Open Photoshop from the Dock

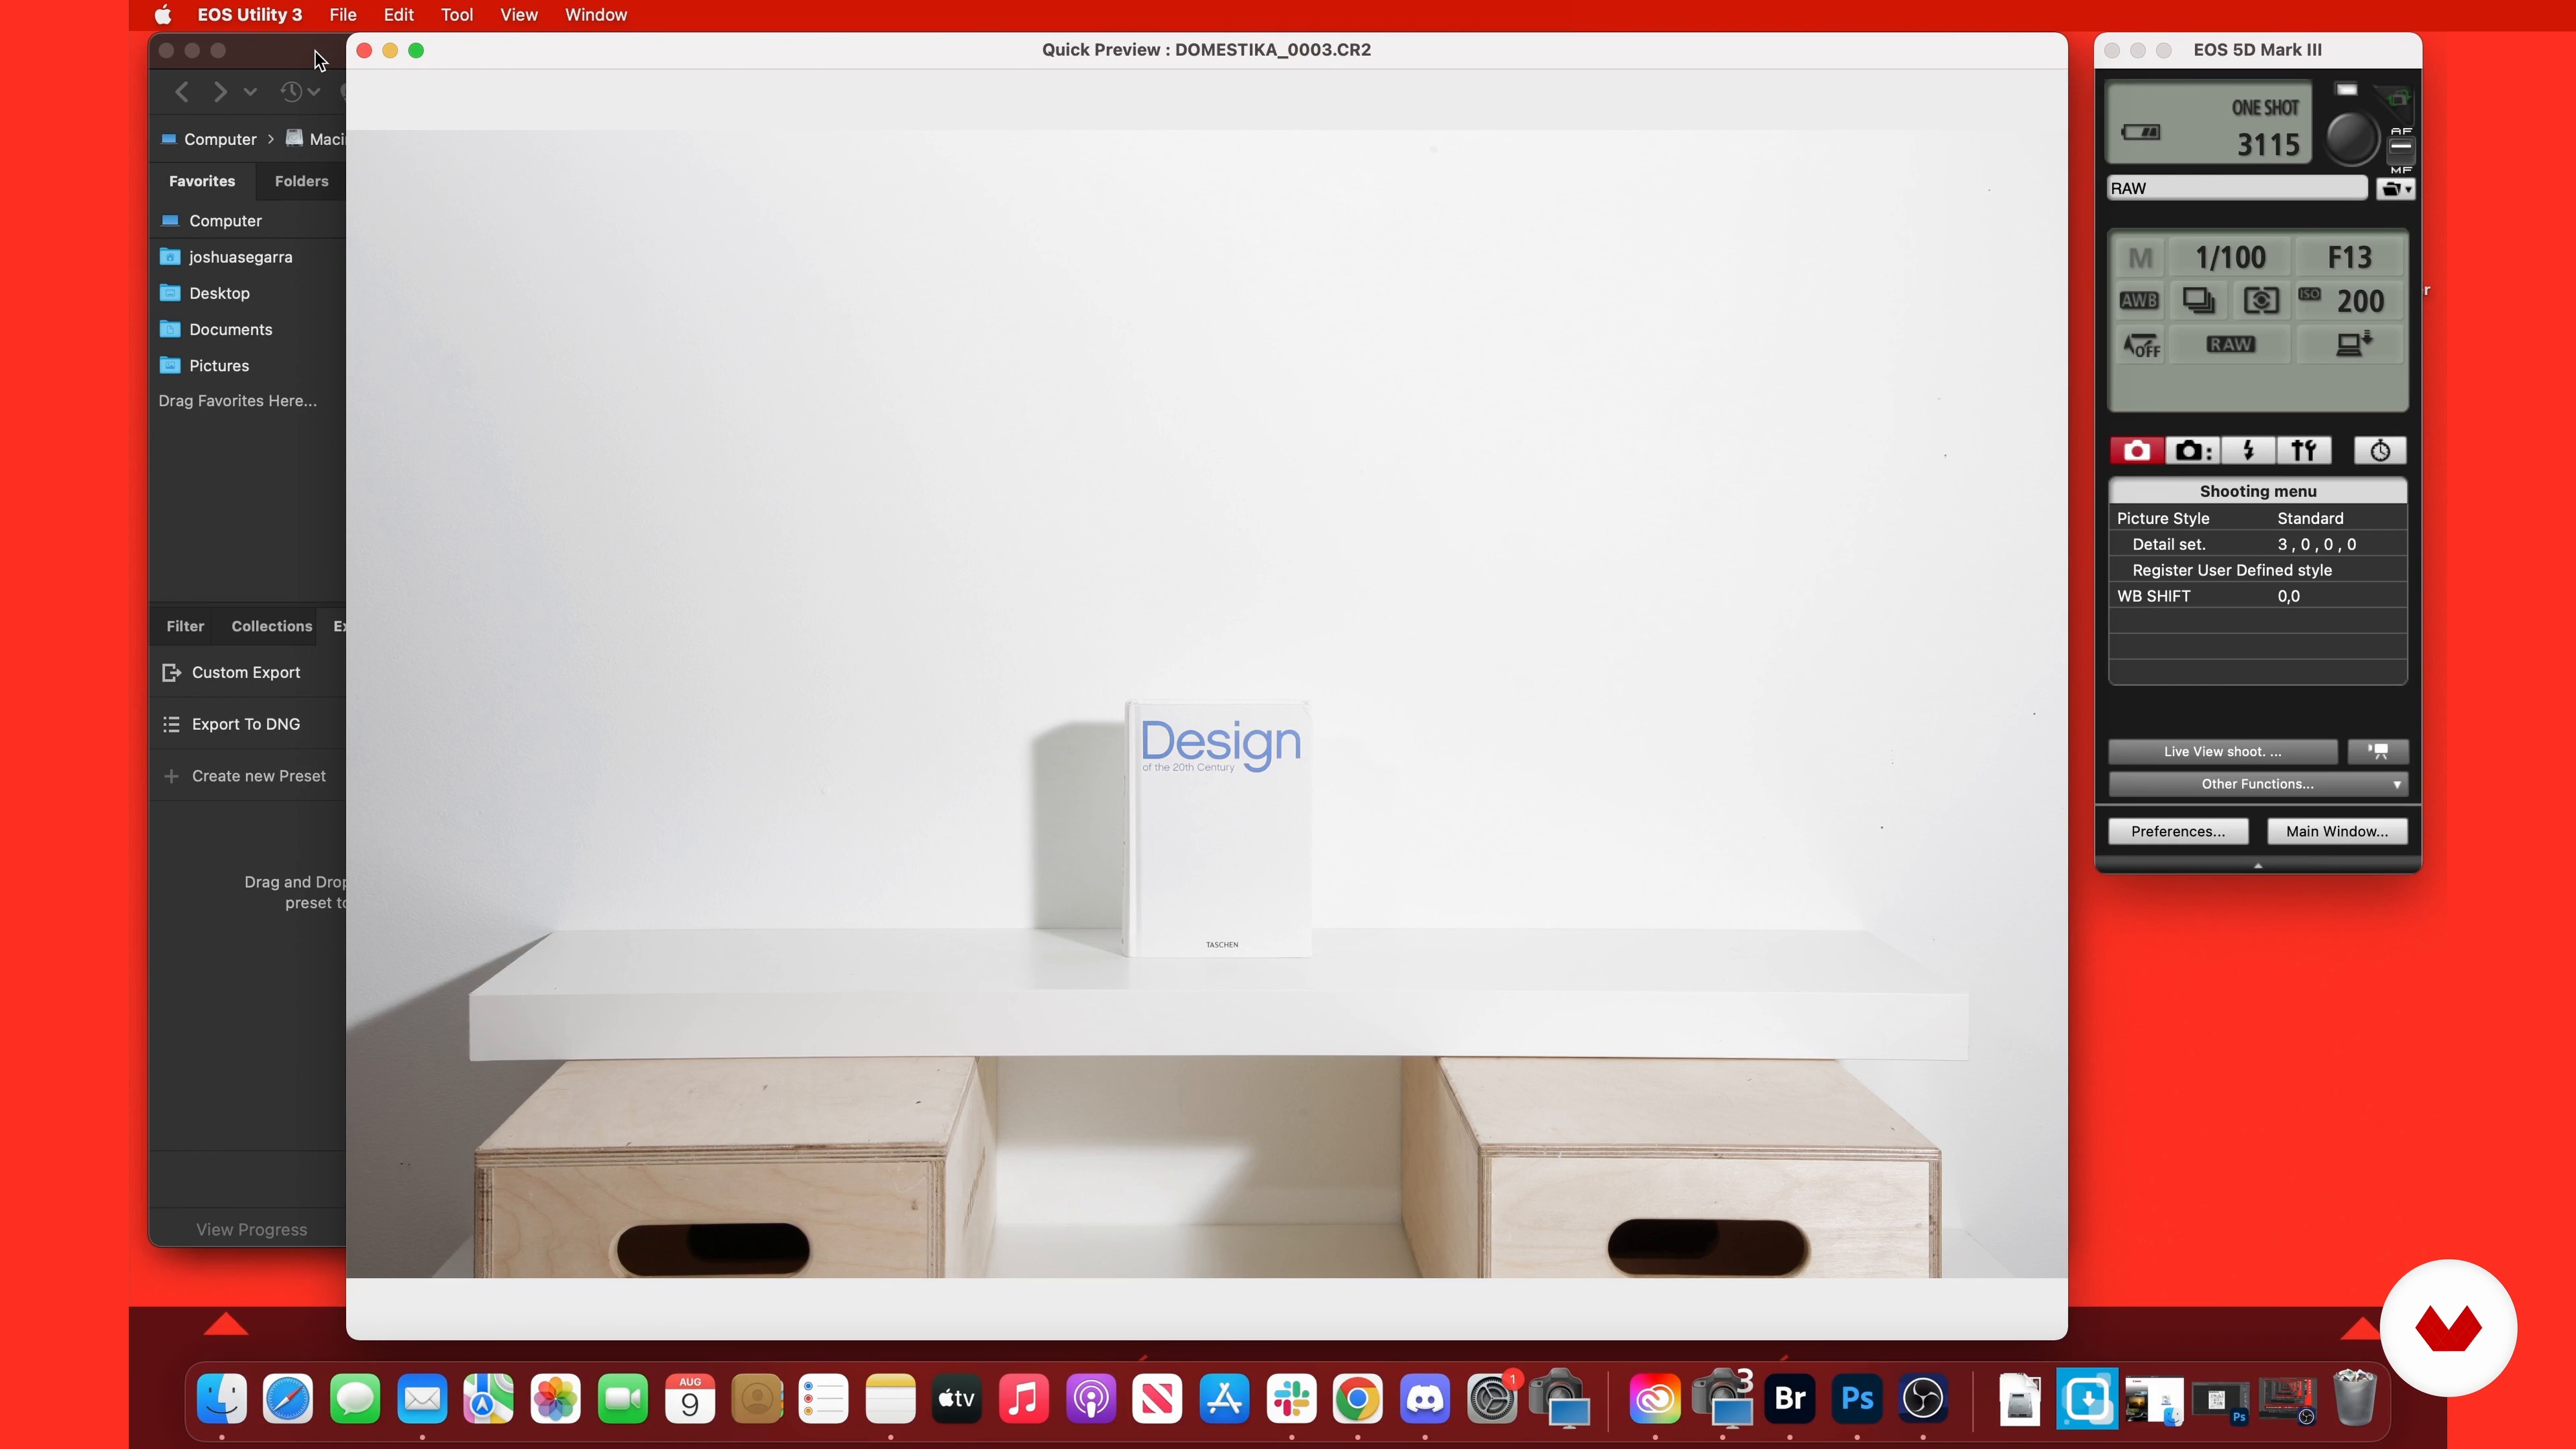(1857, 1399)
